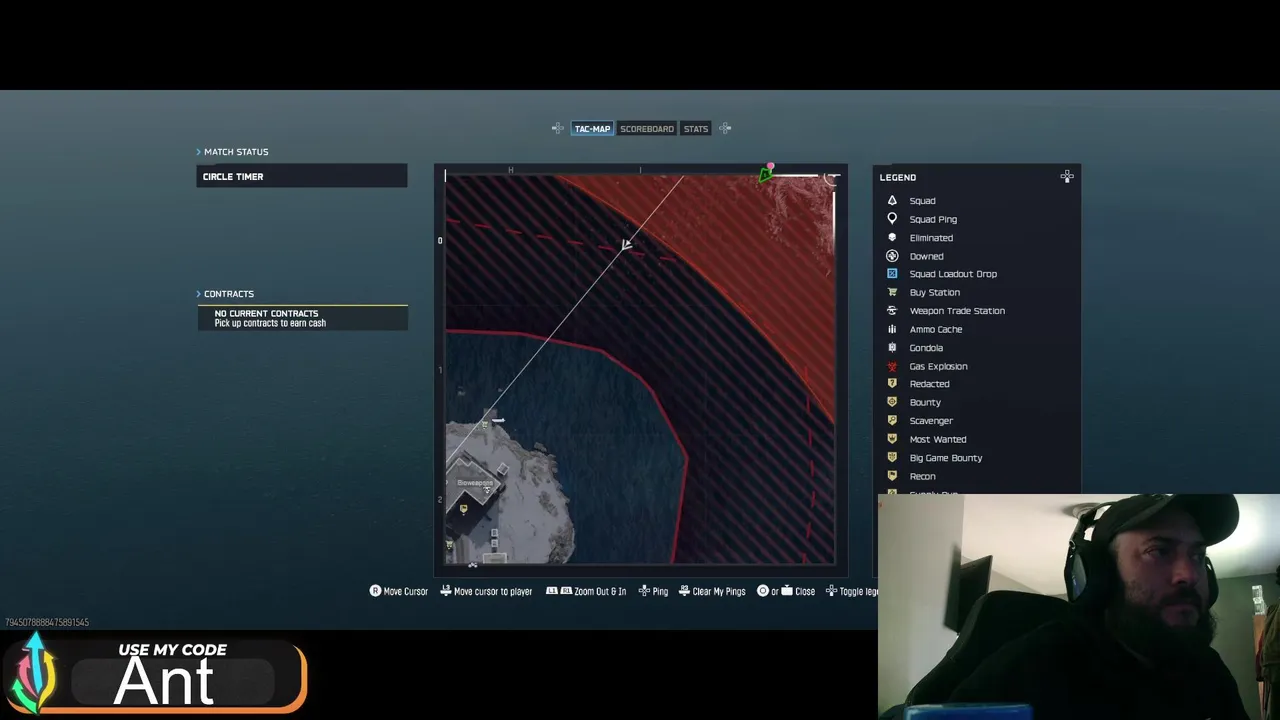Click the Downed icon in the legend
The width and height of the screenshot is (1280, 720).
pos(892,256)
